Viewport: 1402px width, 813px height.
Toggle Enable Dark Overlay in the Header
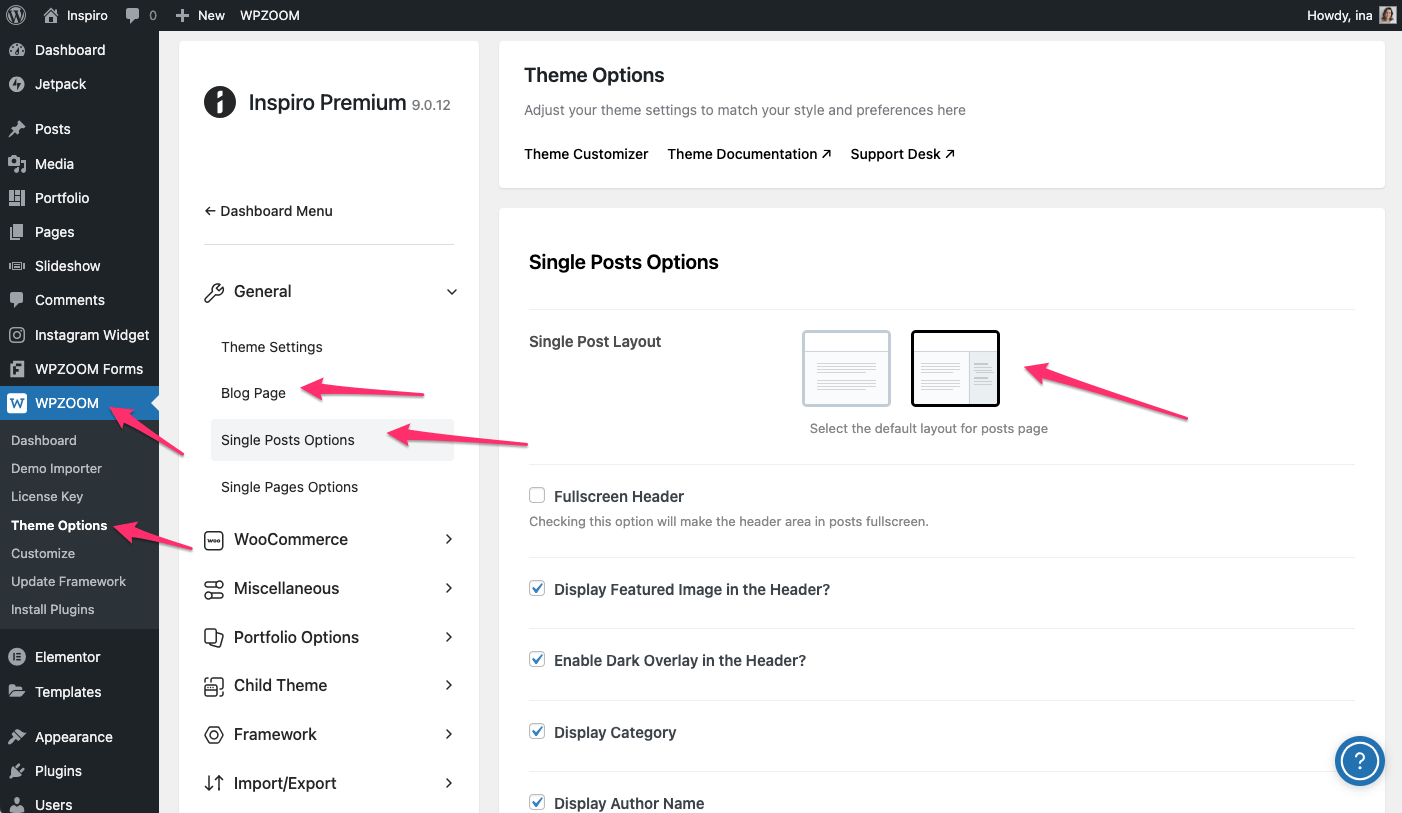click(537, 660)
